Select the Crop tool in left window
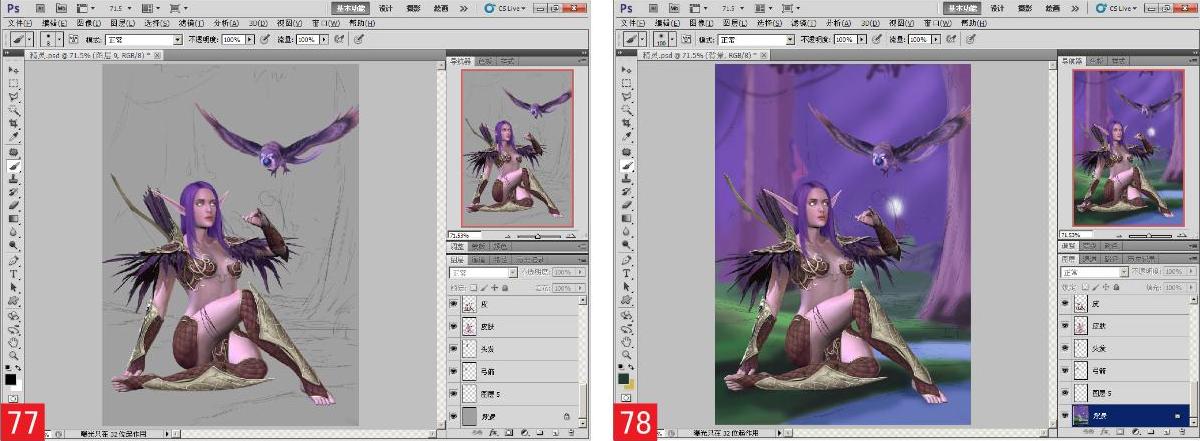This screenshot has height=441, width=1200. (14, 123)
